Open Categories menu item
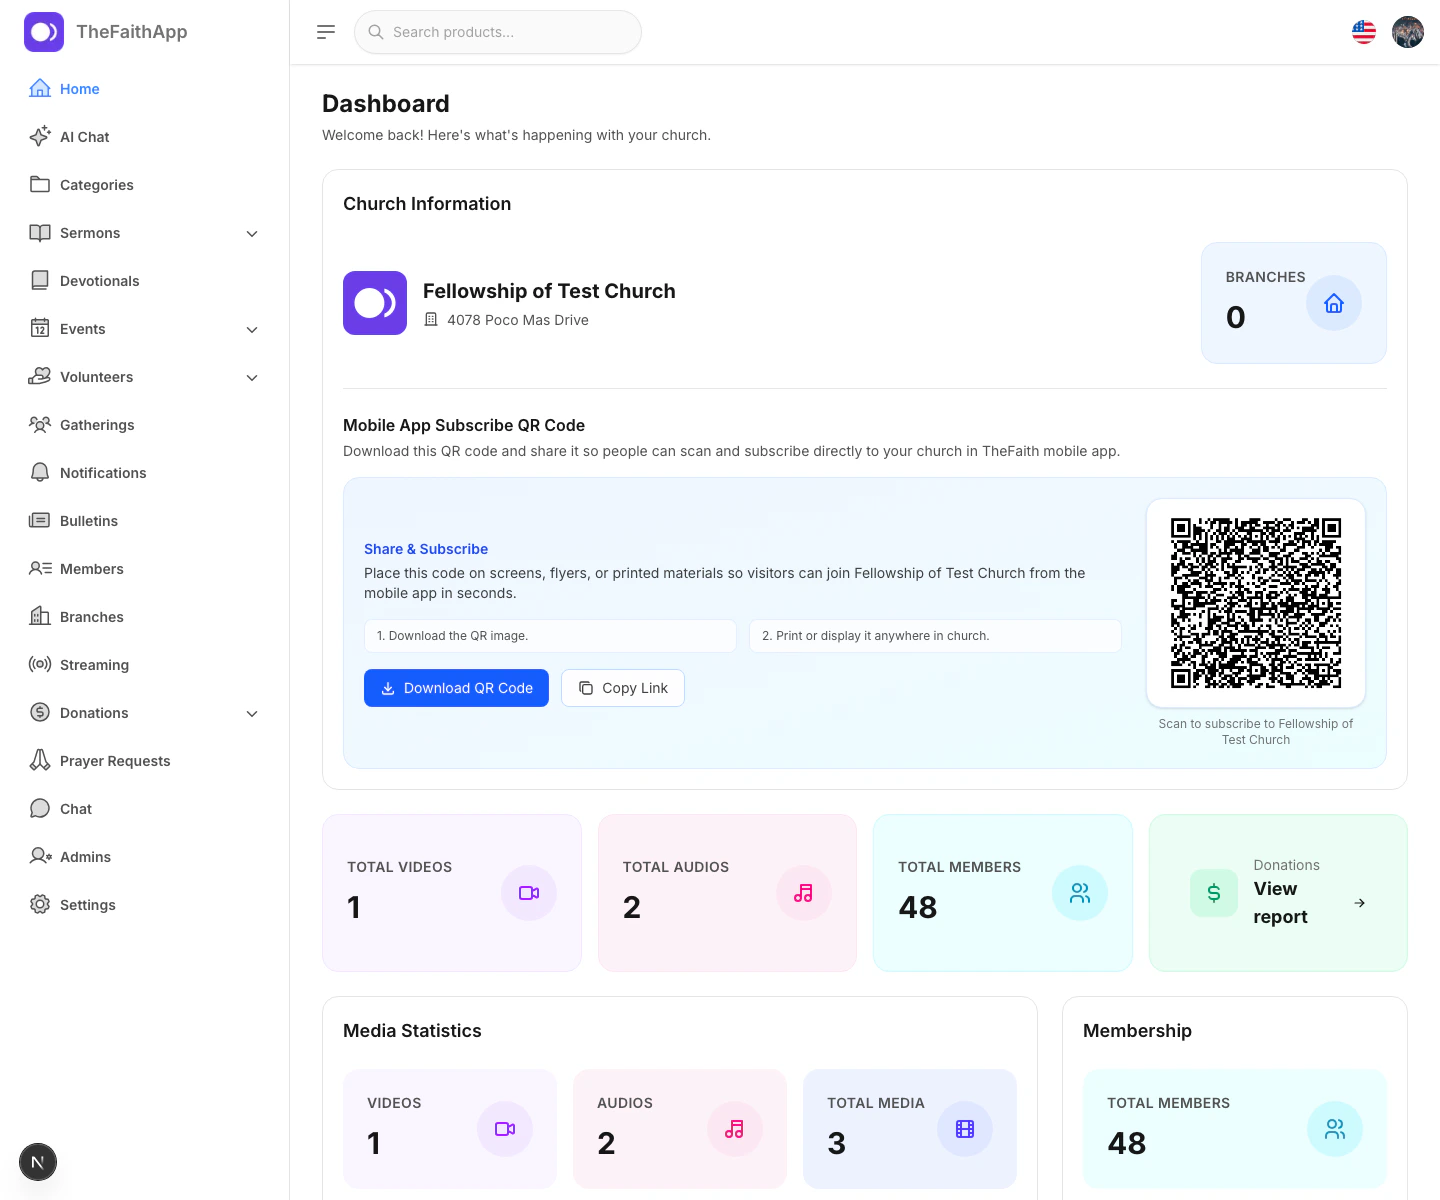 [144, 185]
